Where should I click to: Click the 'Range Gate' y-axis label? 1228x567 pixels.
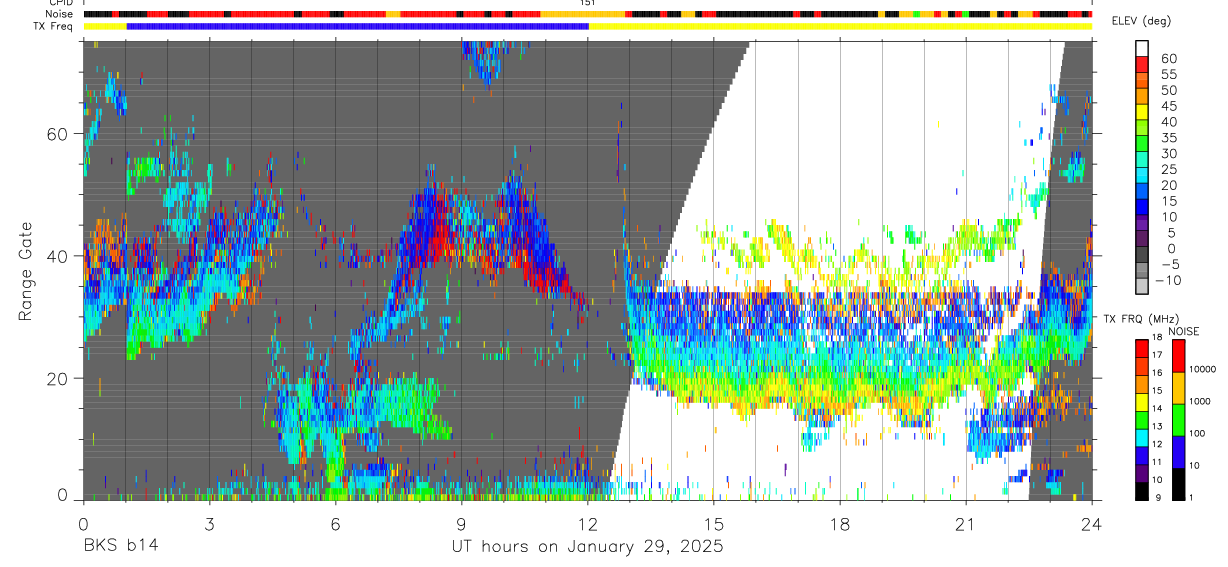click(x=26, y=272)
